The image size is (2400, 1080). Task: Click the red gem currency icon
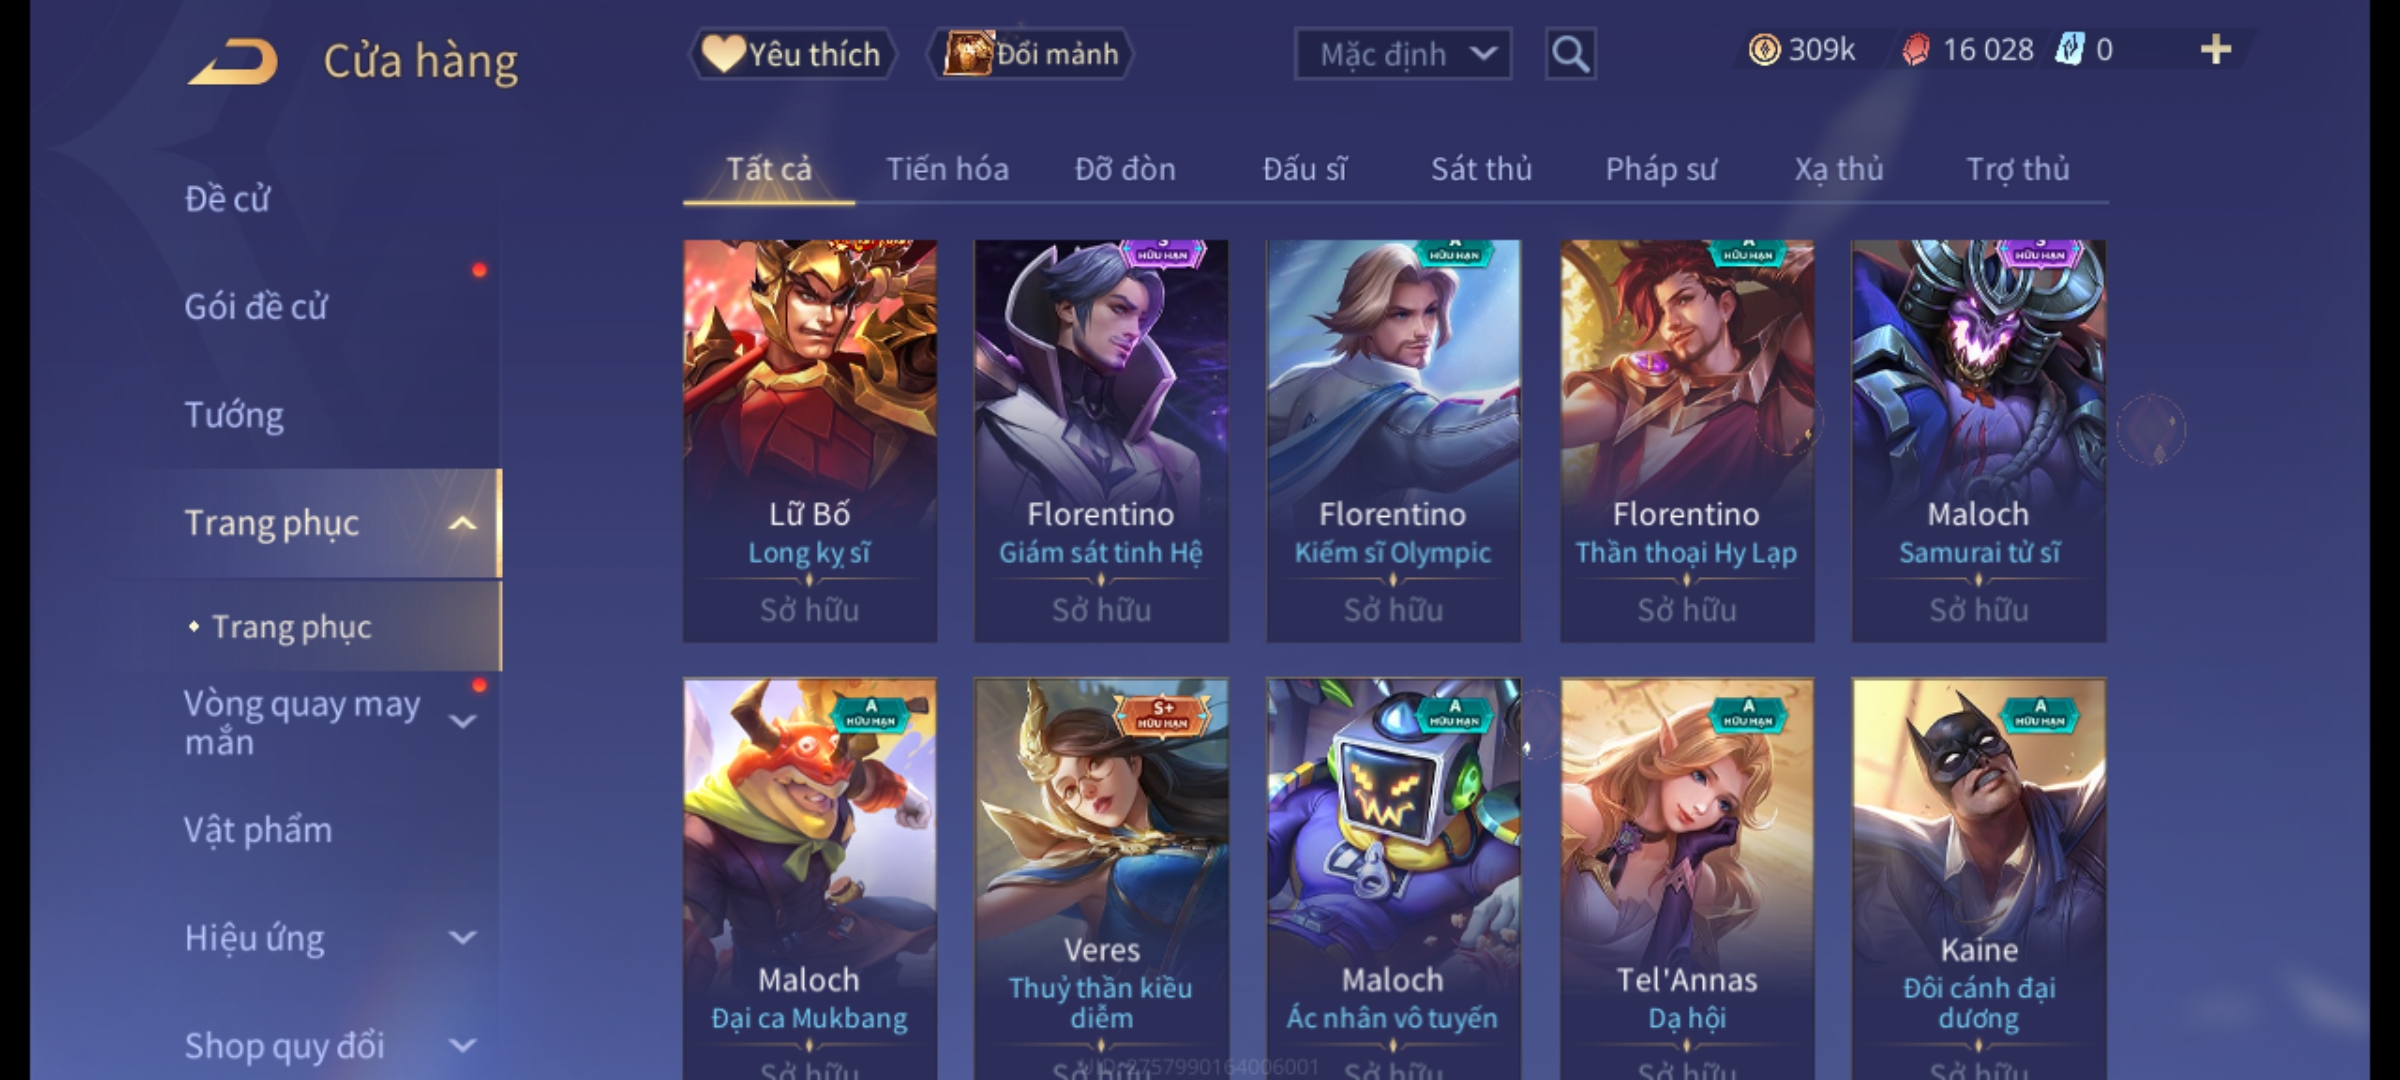[1916, 50]
